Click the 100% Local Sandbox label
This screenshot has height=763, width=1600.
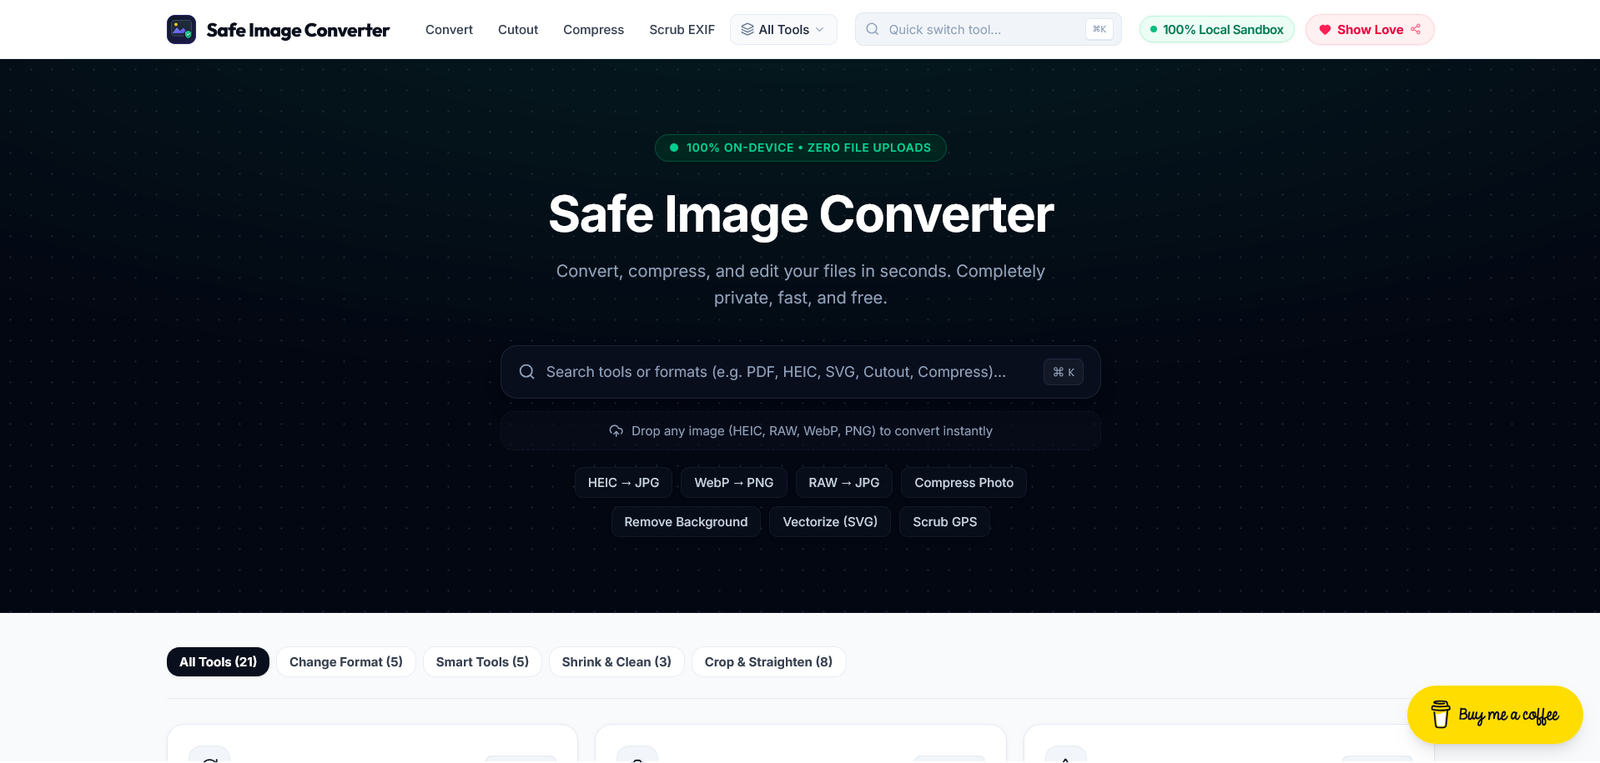coord(1223,30)
